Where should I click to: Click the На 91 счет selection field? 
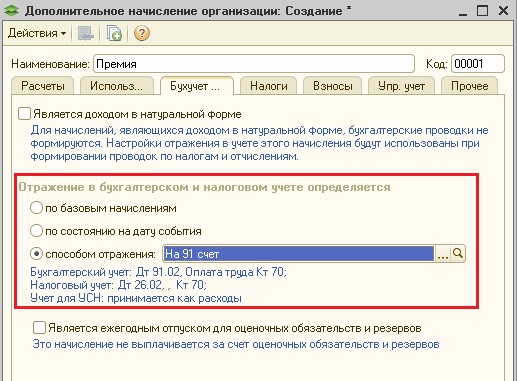pyautogui.click(x=299, y=254)
